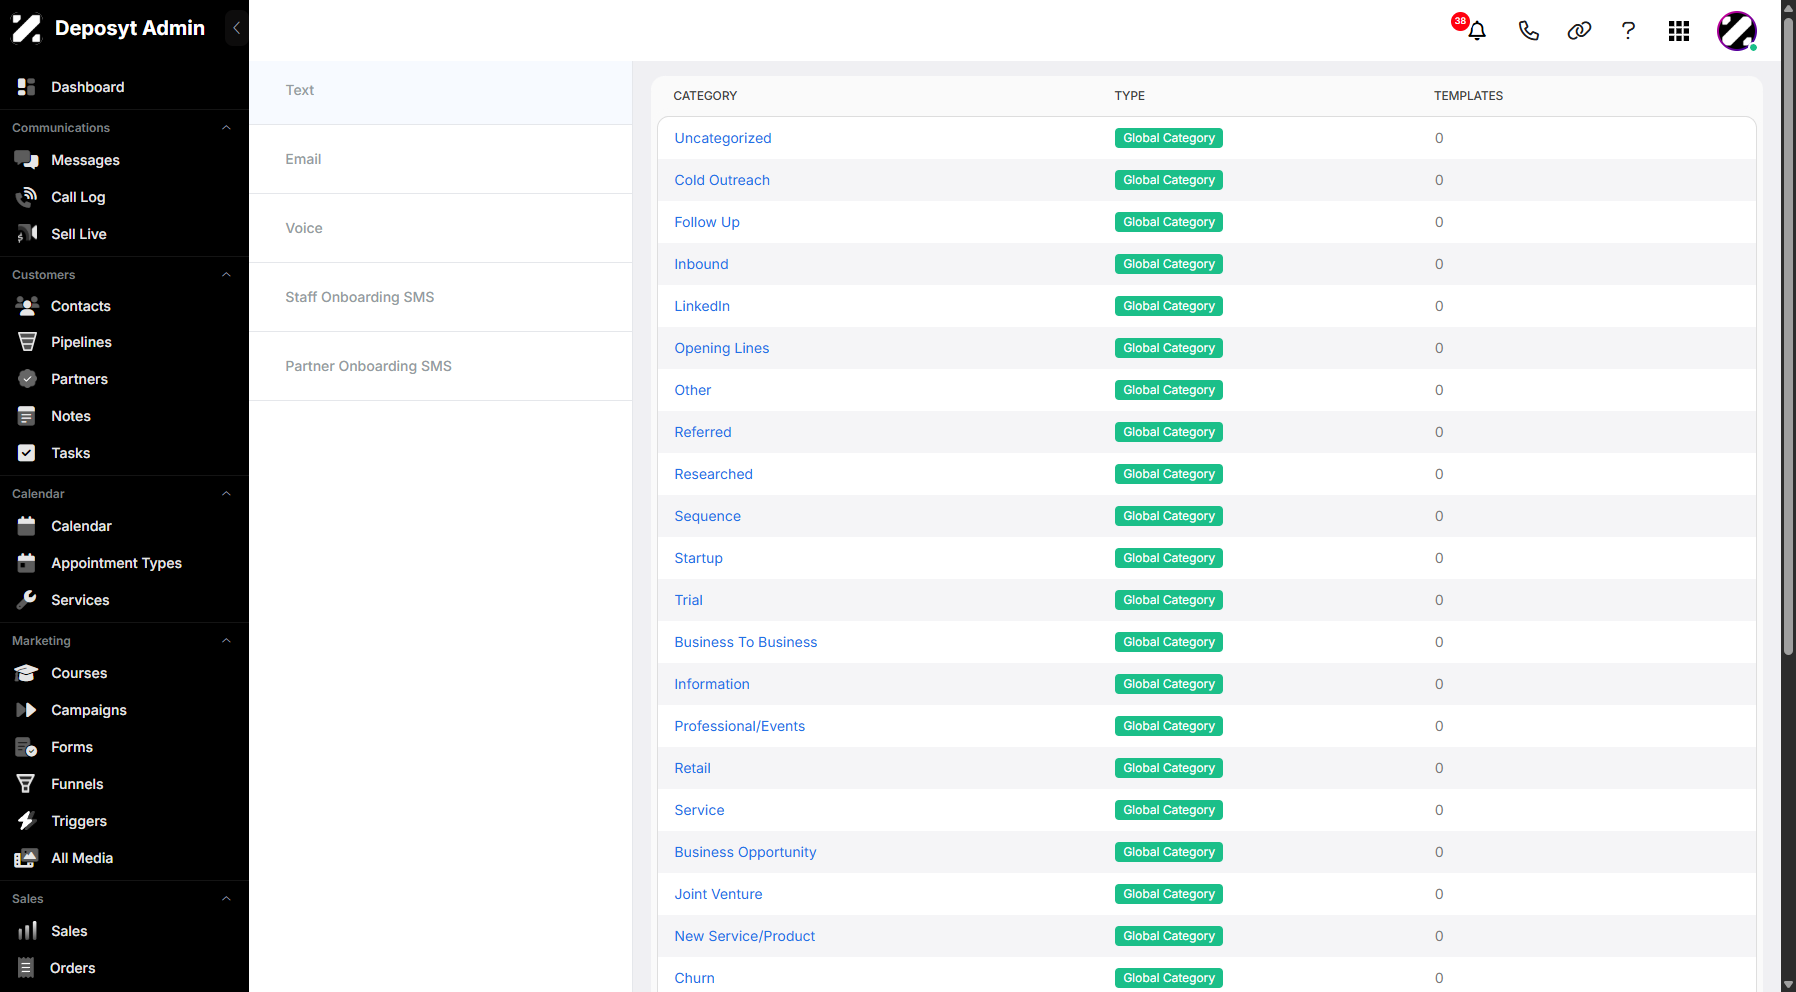Open Pipelines in the sidebar

81,342
